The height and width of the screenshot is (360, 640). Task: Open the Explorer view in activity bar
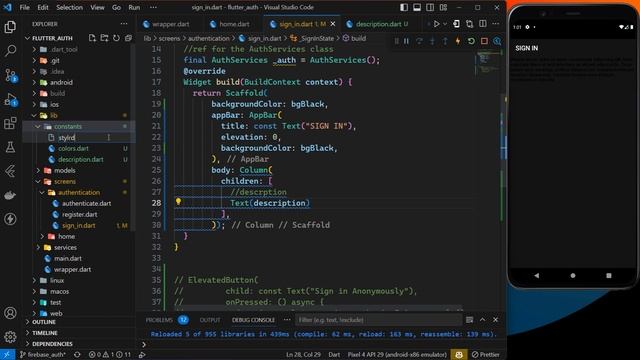pyautogui.click(x=10, y=27)
